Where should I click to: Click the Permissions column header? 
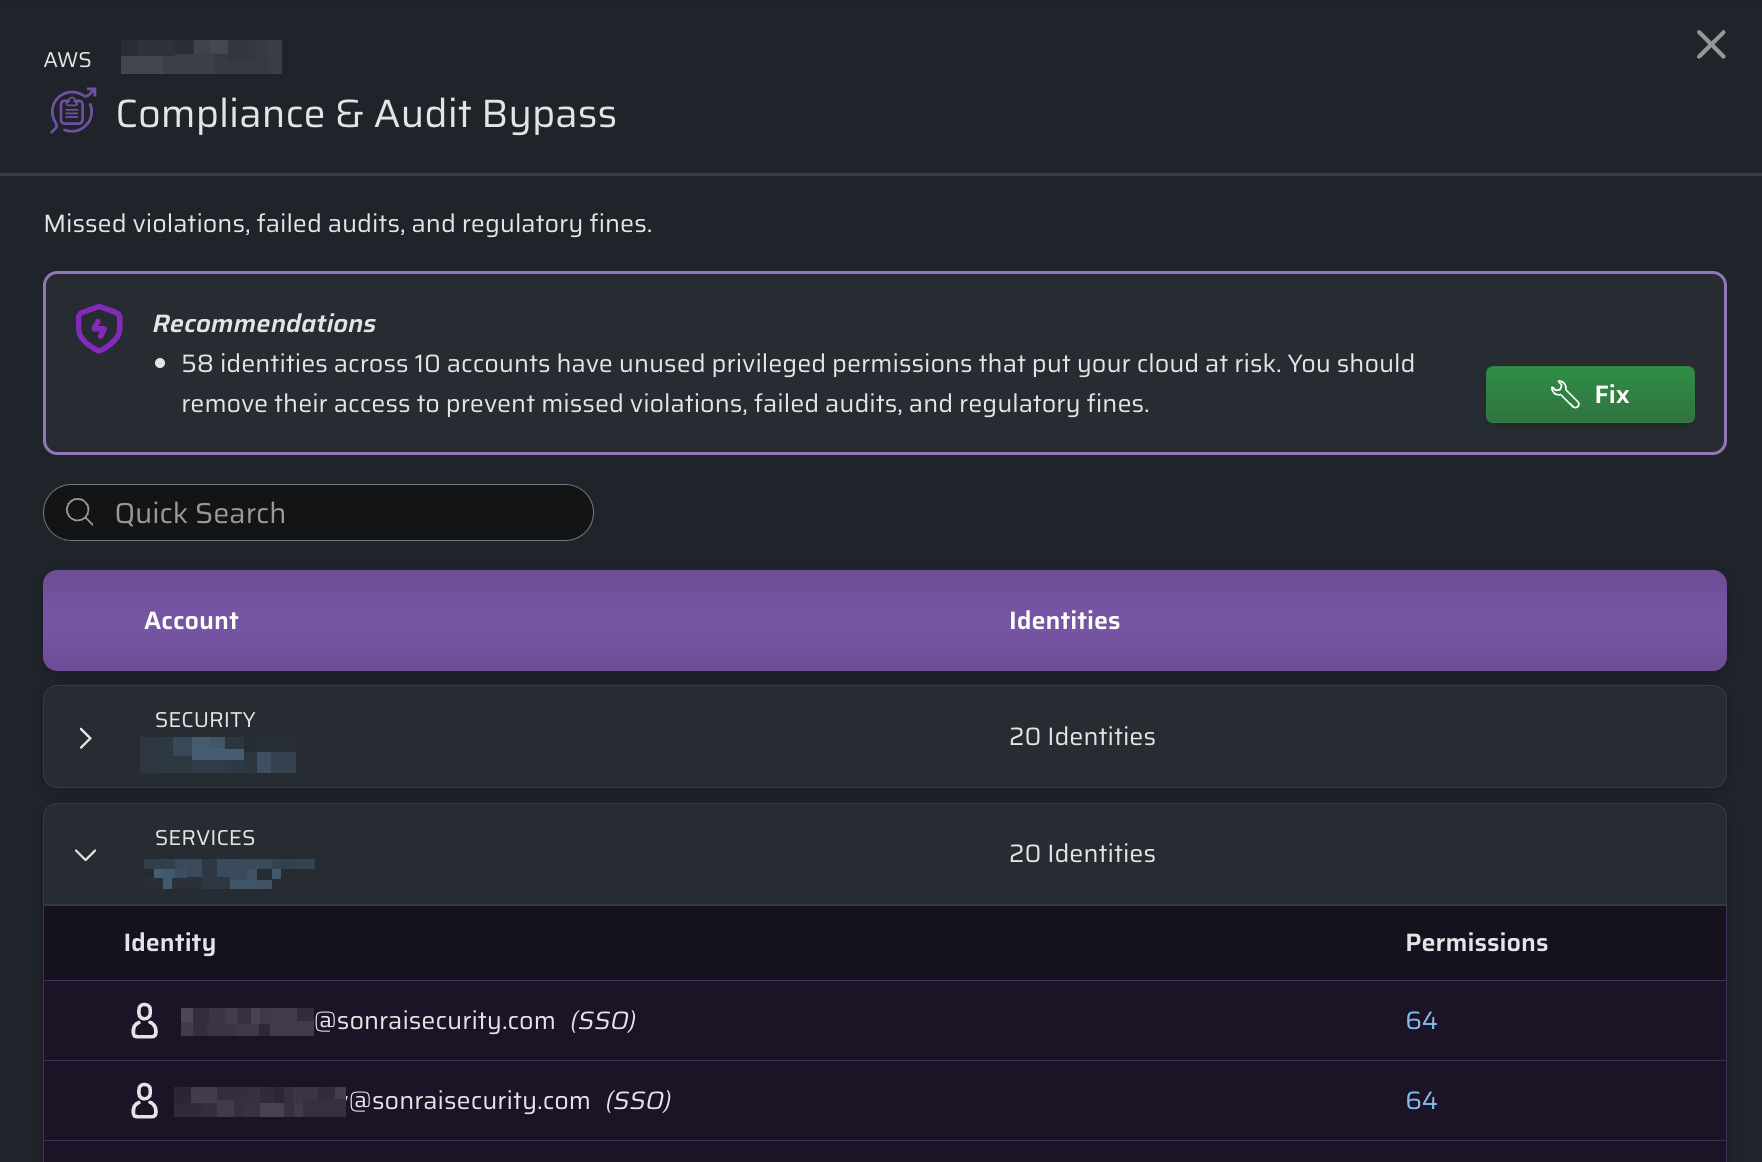(1476, 943)
